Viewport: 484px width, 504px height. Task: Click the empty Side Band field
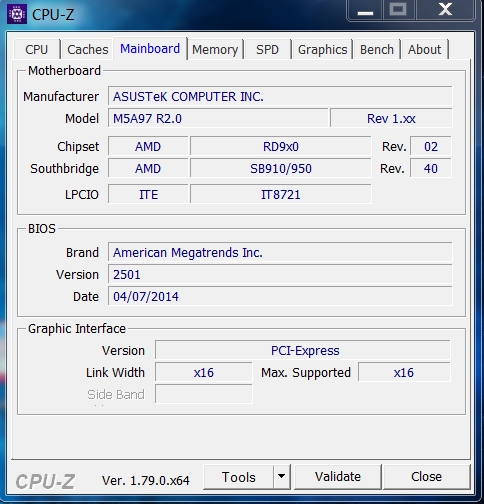tap(204, 394)
